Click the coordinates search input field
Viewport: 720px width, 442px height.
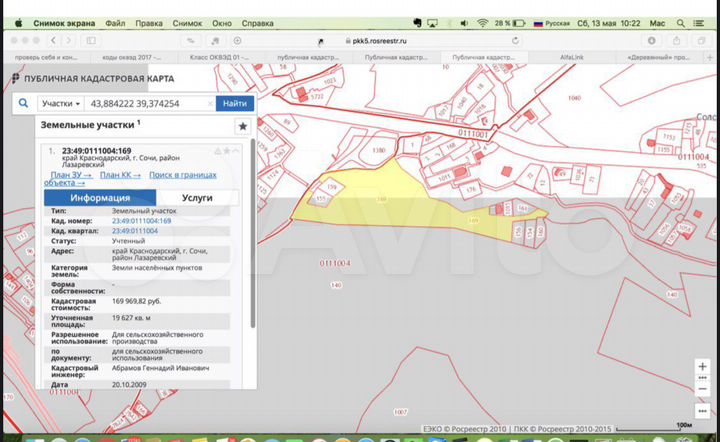[x=150, y=103]
